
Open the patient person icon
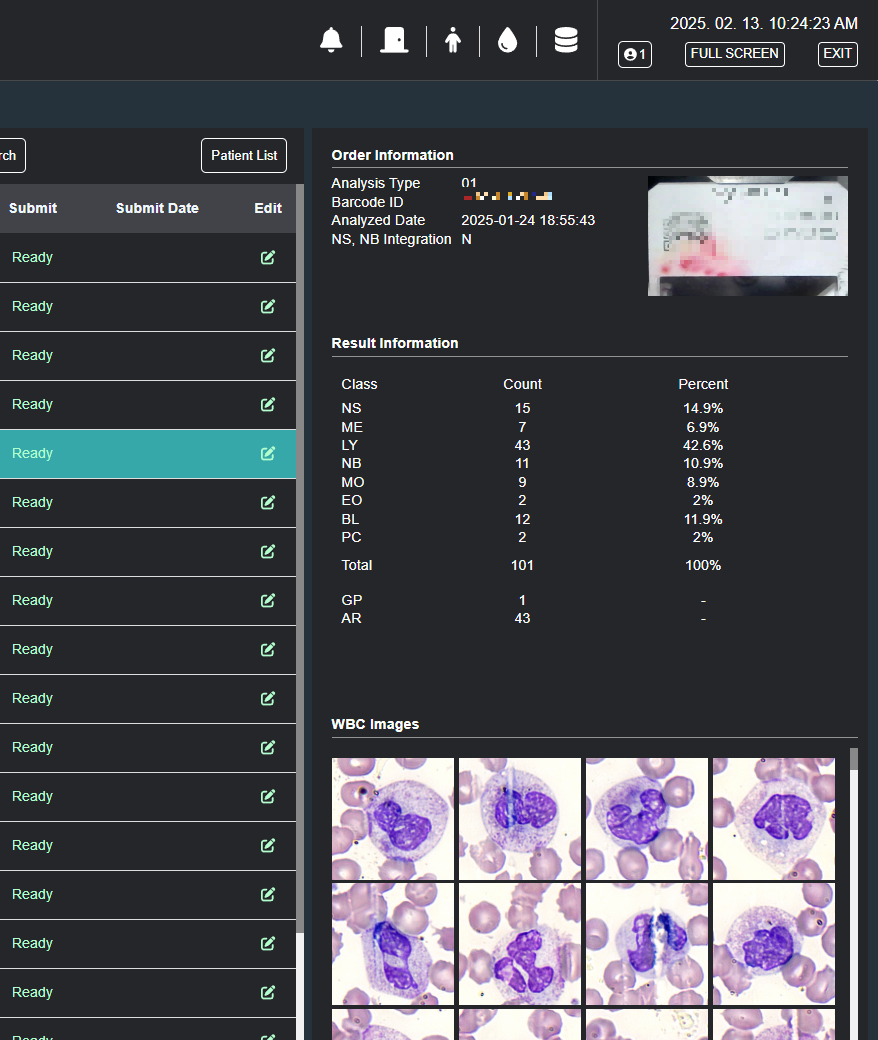453,40
